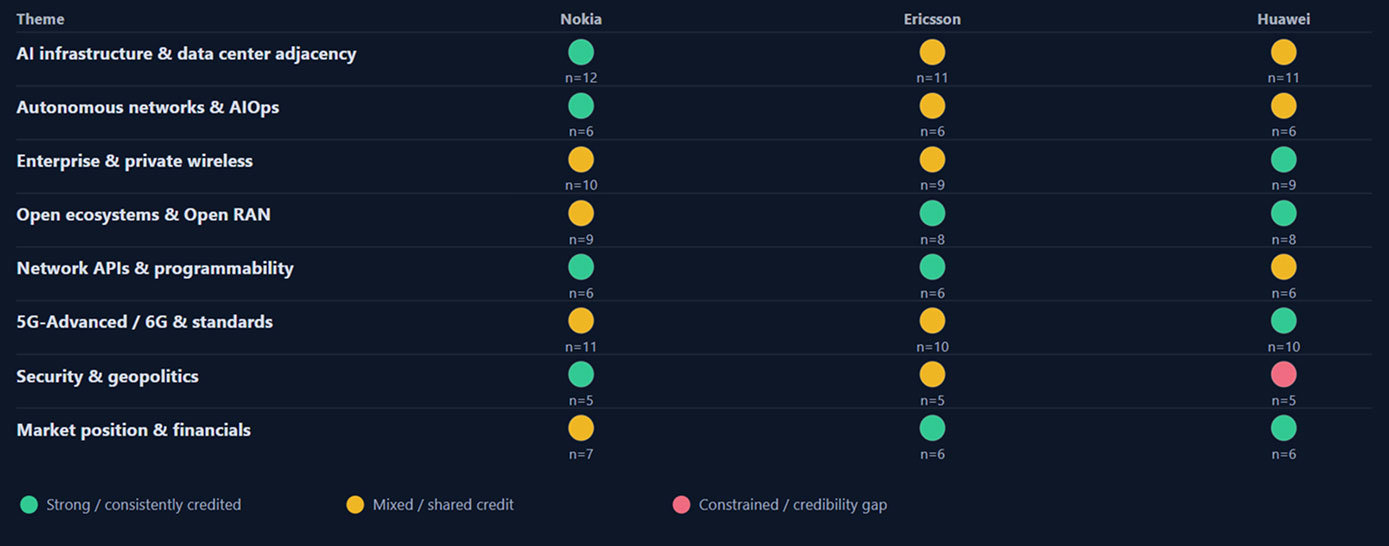
Task: Select Ericsson's dot for 5G-Advanced / 6G row
Action: tap(932, 321)
